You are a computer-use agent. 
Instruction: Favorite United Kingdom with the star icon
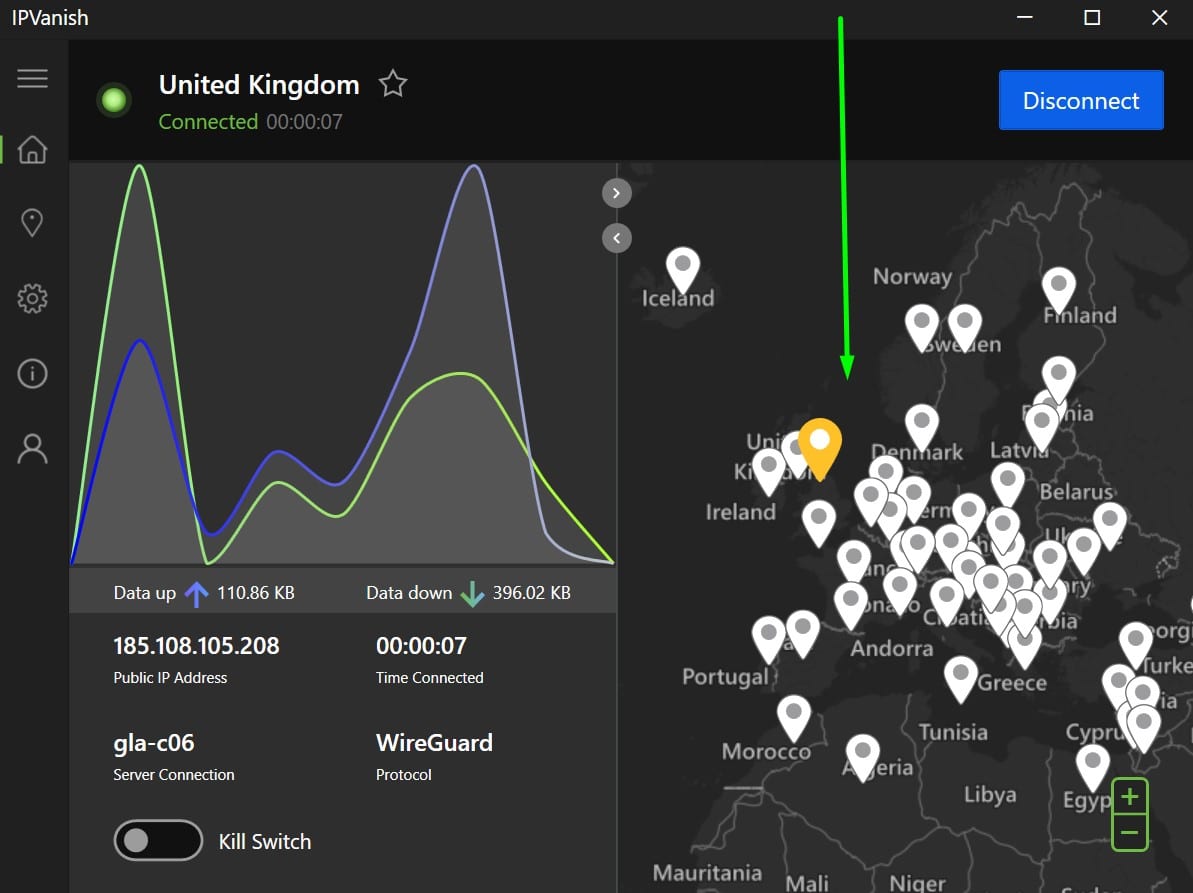tap(393, 84)
